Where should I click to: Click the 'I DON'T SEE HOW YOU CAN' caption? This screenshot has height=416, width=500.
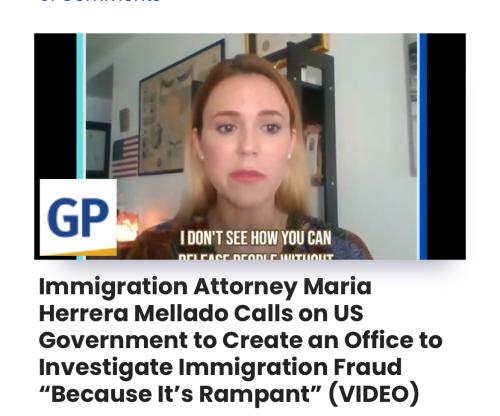tap(256, 238)
